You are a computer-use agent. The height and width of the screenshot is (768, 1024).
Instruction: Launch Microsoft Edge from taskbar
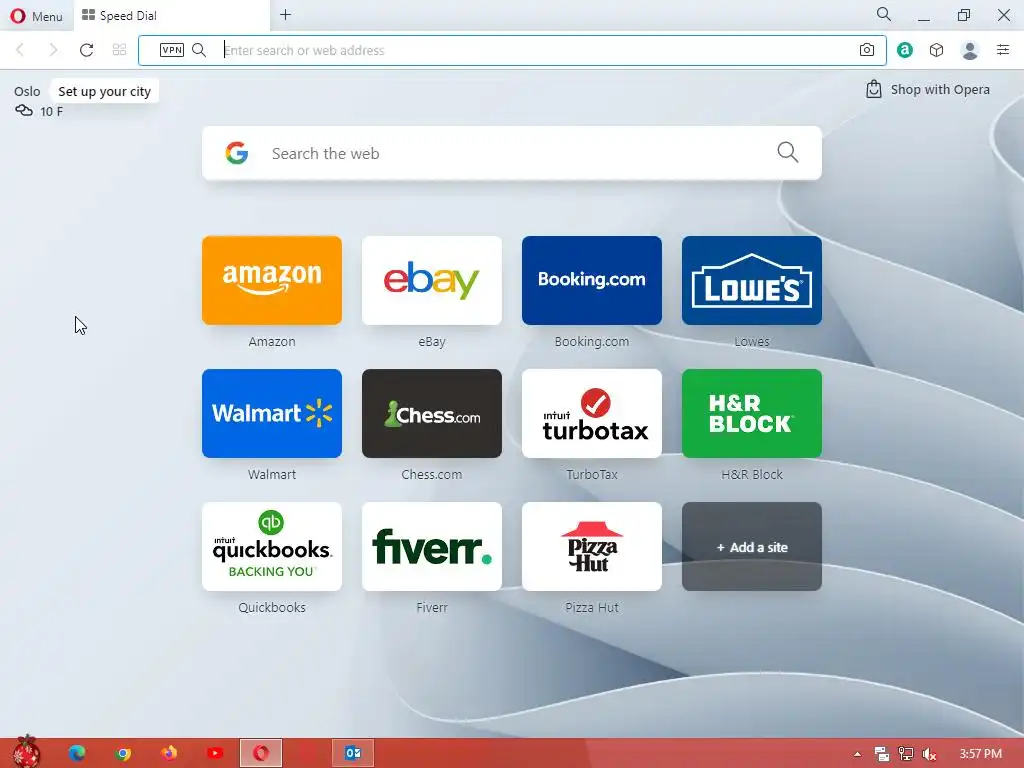pyautogui.click(x=76, y=753)
